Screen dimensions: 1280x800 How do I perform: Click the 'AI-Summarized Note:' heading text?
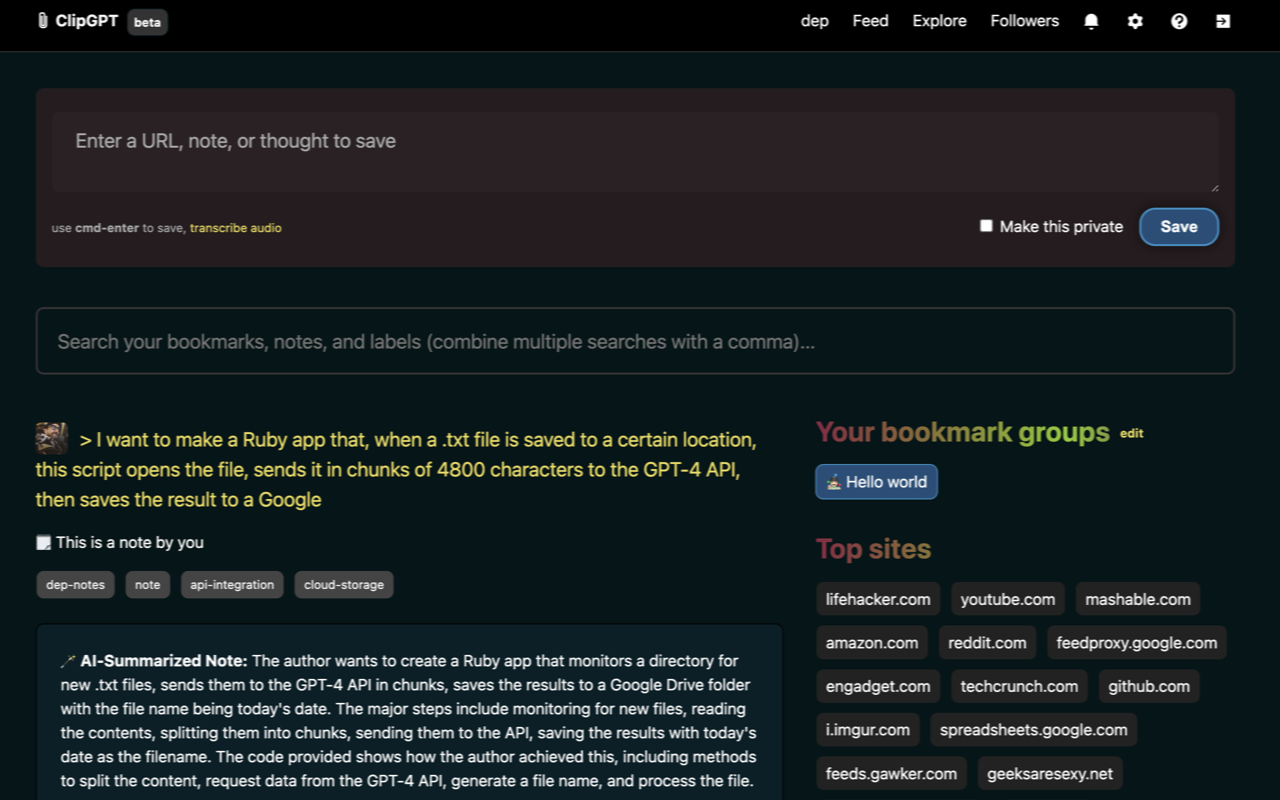click(x=163, y=661)
